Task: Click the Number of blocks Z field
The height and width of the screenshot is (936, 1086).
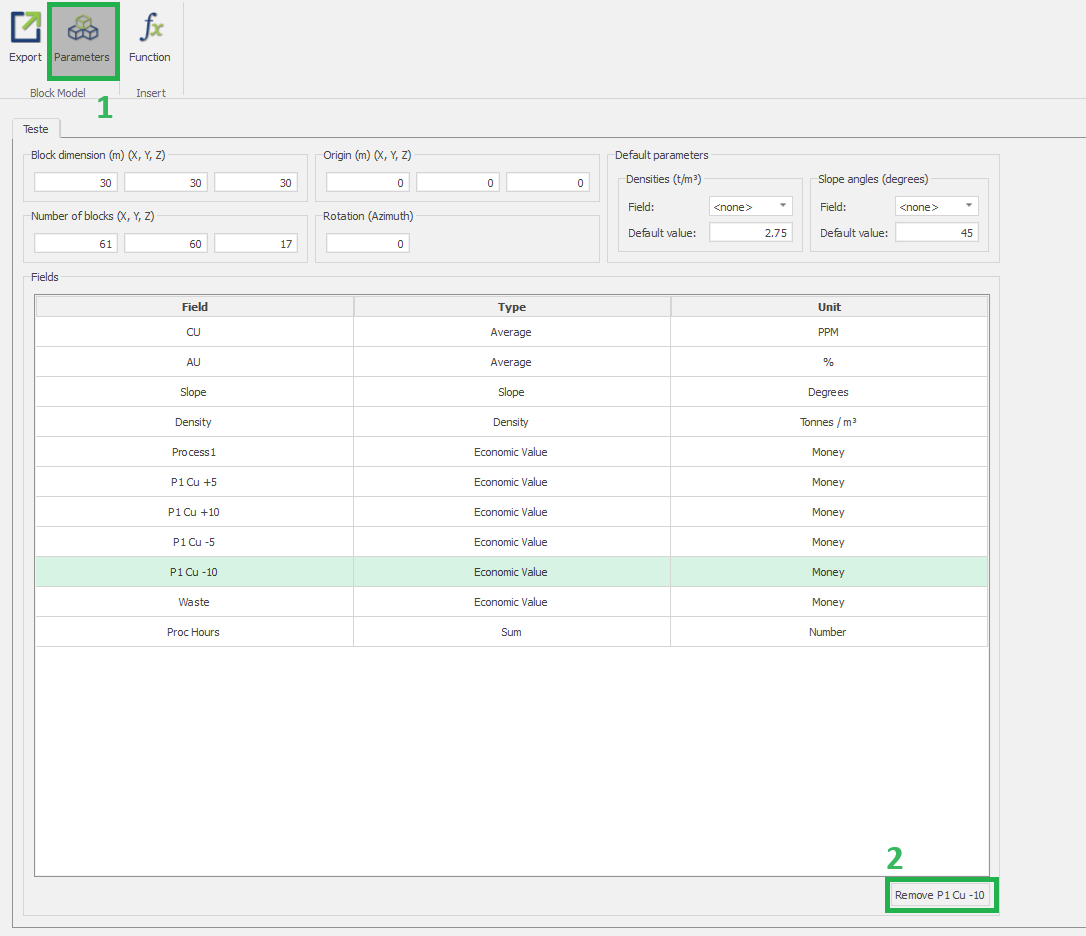Action: [256, 243]
